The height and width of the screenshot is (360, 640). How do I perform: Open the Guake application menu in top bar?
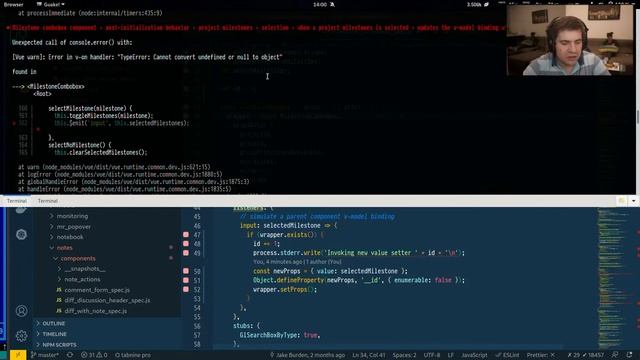tap(51, 4)
